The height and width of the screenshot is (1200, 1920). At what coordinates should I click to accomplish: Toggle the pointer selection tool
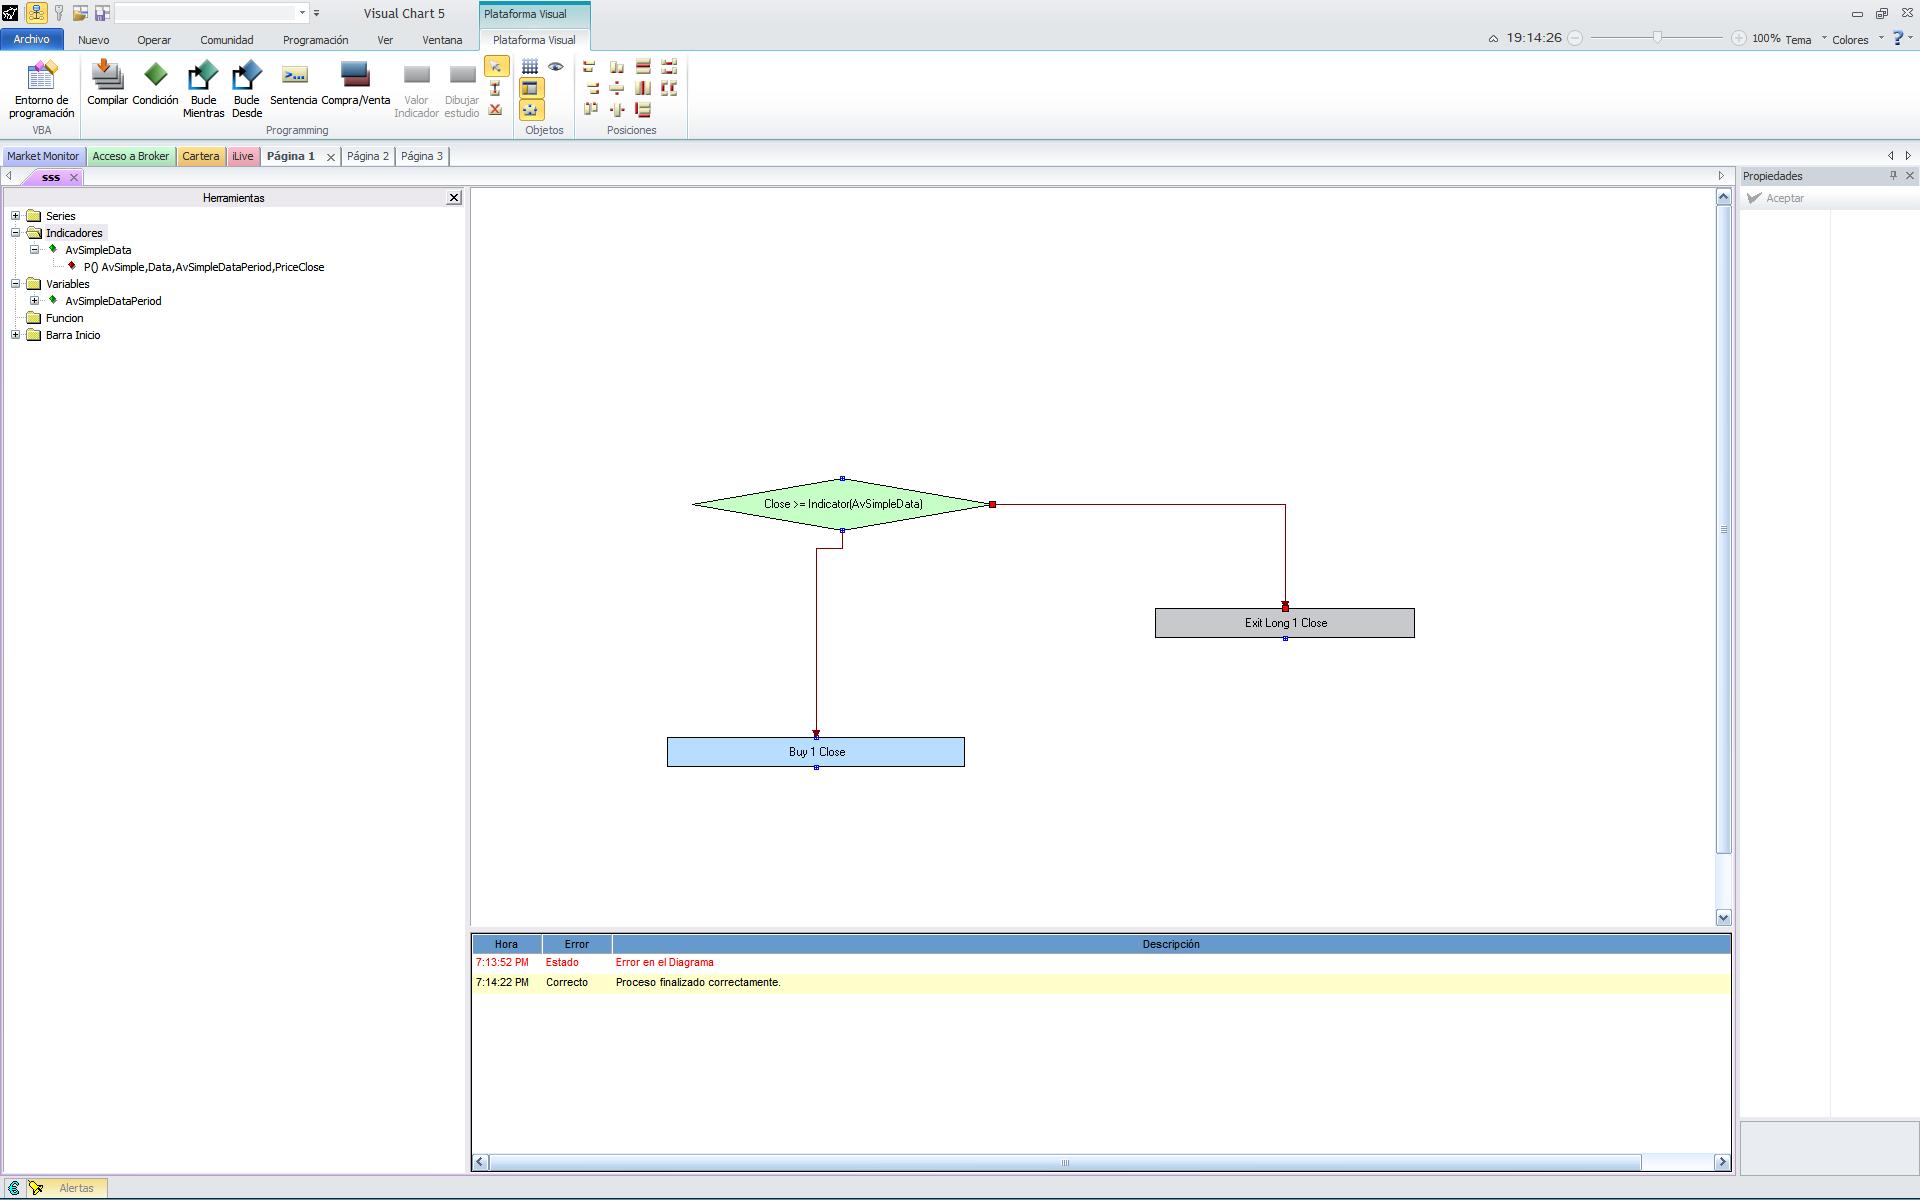[496, 67]
